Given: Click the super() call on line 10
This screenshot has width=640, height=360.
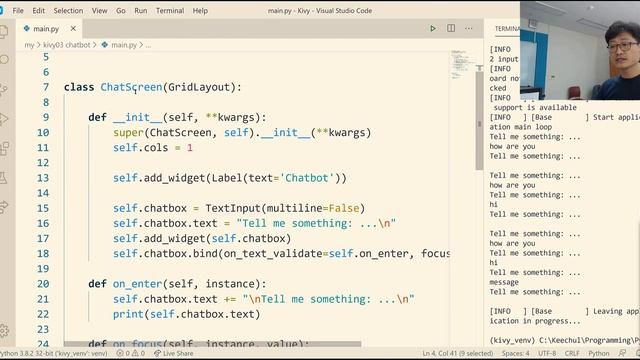Looking at the screenshot, I should (242, 133).
